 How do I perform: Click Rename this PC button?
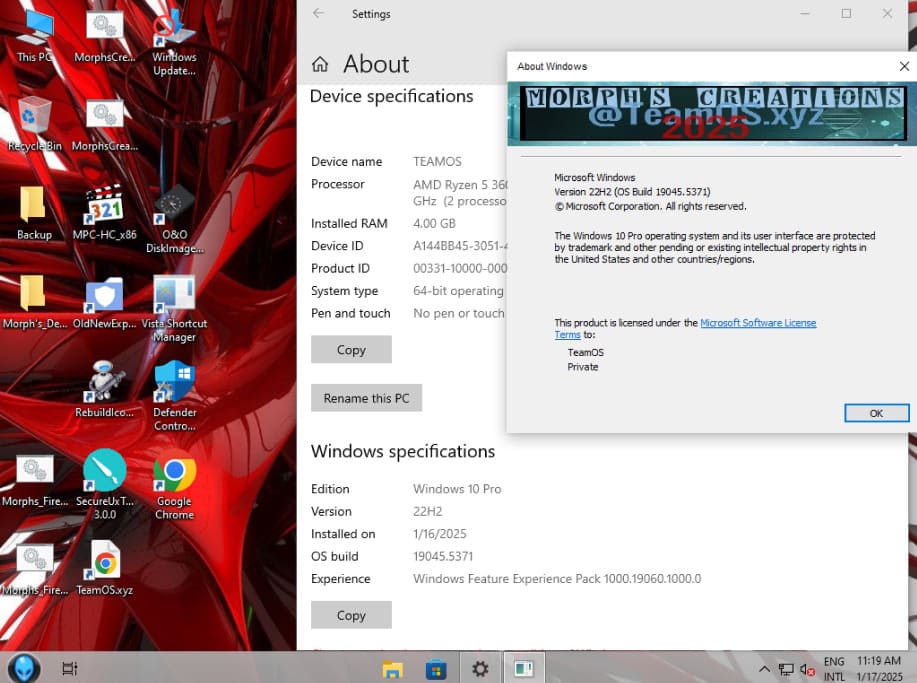click(366, 398)
